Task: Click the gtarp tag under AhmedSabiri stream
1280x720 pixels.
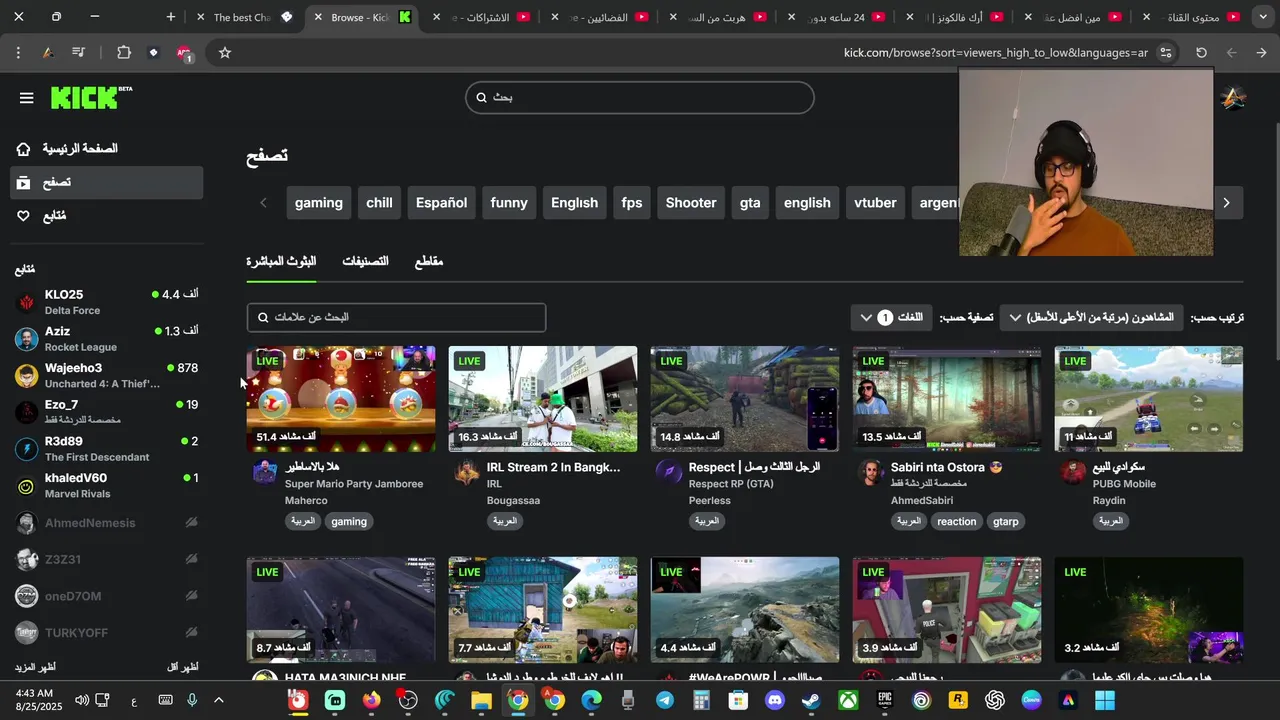Action: pyautogui.click(x=1006, y=521)
